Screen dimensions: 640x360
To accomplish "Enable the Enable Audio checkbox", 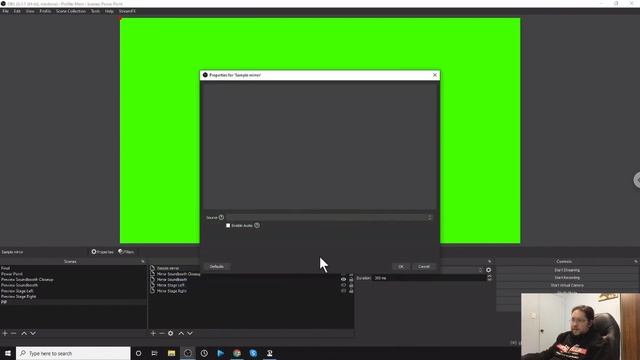I will click(228, 225).
